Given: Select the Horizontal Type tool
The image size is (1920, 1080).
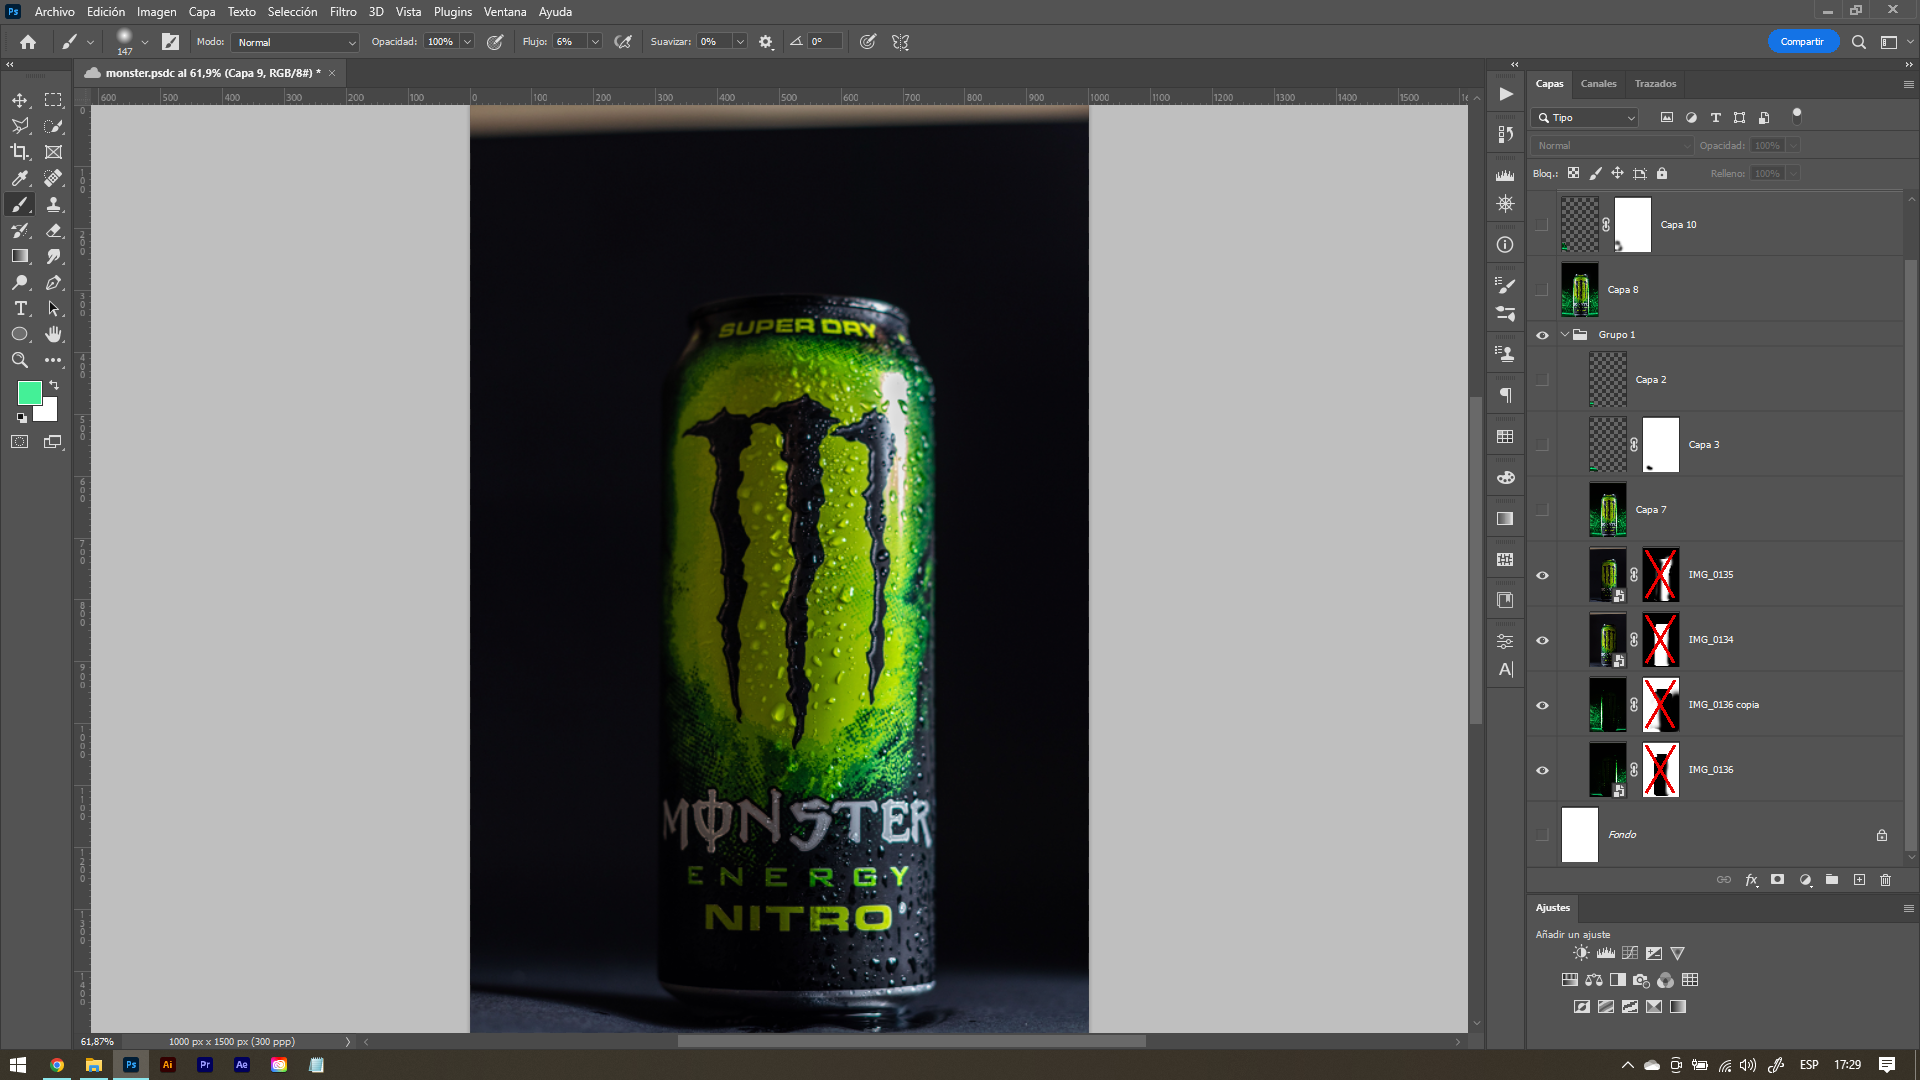Looking at the screenshot, I should point(19,308).
